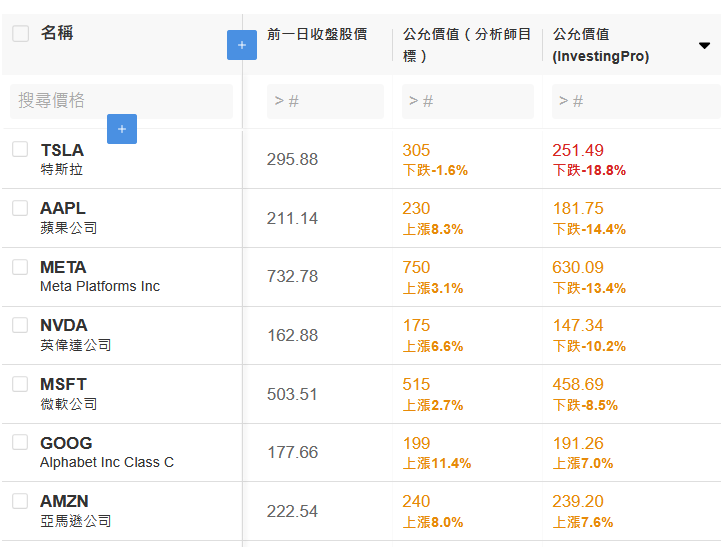Click the analyst target fair value filter input
721x547 pixels.
[468, 101]
